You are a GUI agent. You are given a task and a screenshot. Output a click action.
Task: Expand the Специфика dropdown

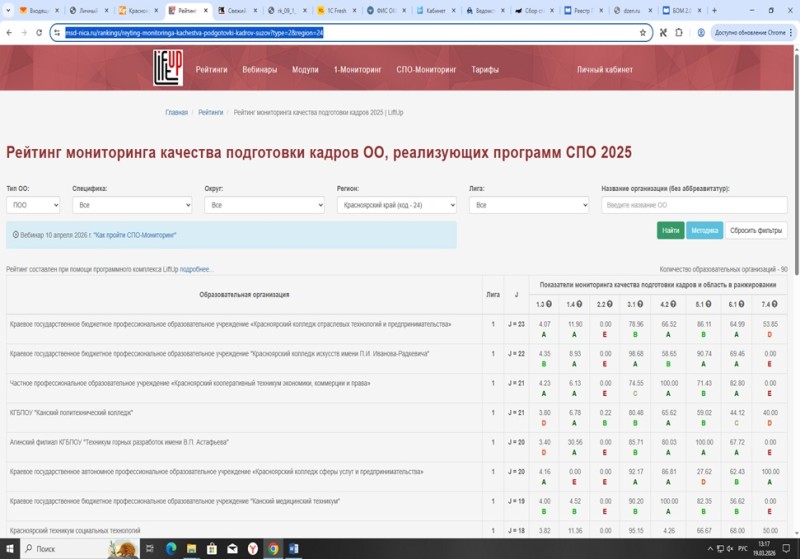(132, 204)
